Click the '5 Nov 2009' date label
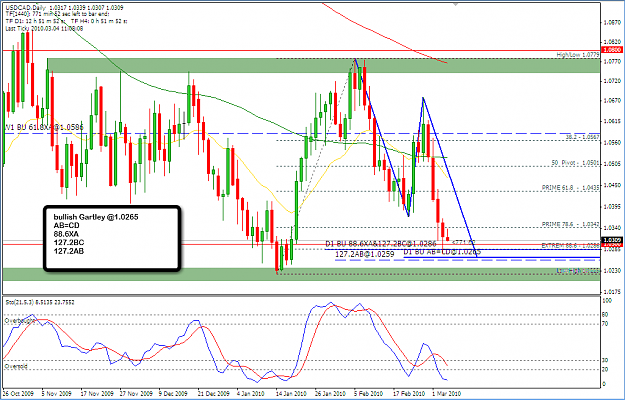The width and height of the screenshot is (625, 400). pos(56,393)
